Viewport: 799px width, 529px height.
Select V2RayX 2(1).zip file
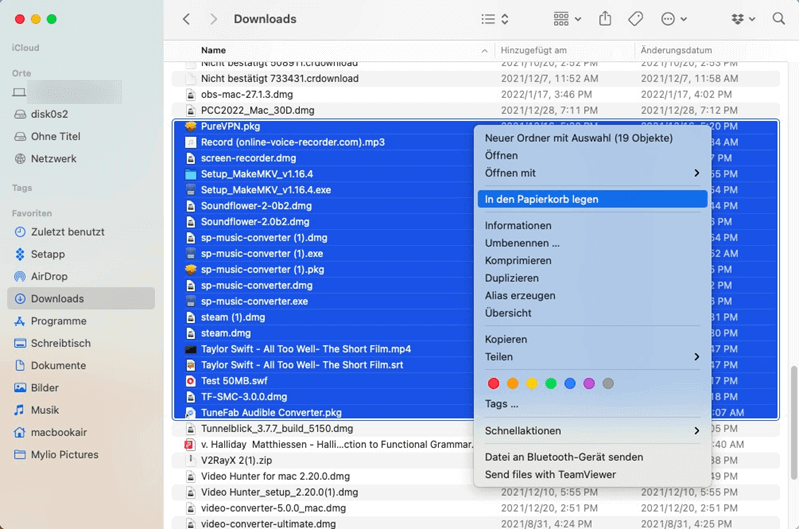[236, 461]
